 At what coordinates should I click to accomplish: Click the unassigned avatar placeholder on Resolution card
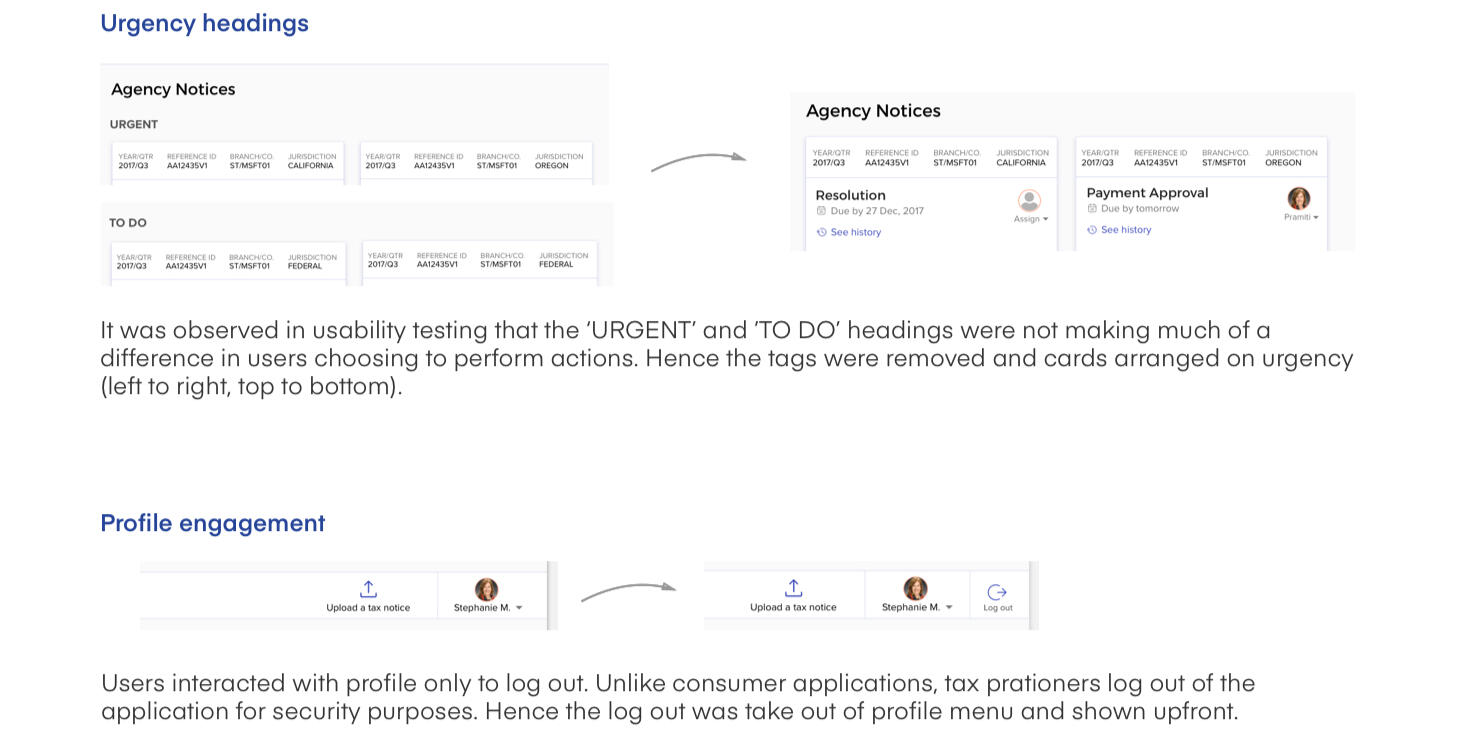1029,200
